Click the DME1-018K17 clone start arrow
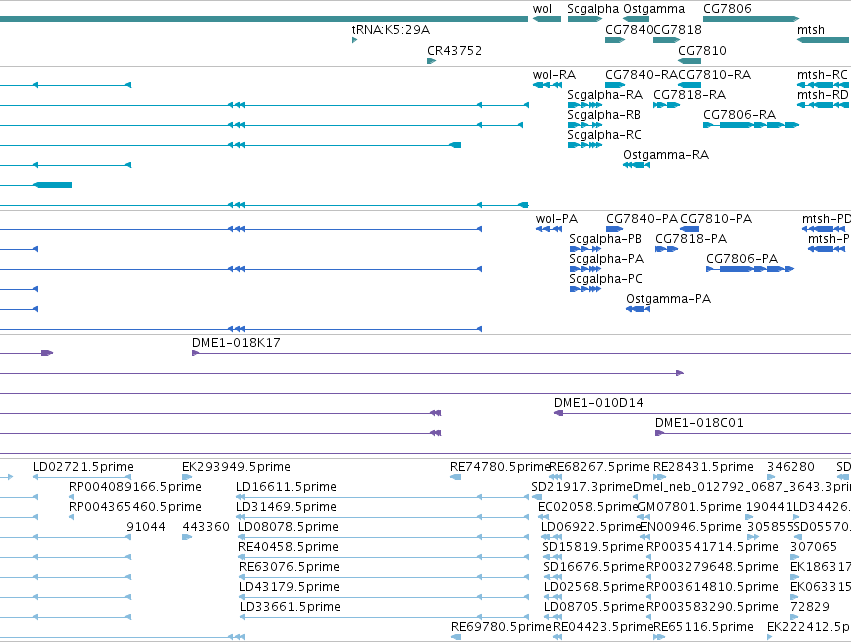 click(195, 353)
